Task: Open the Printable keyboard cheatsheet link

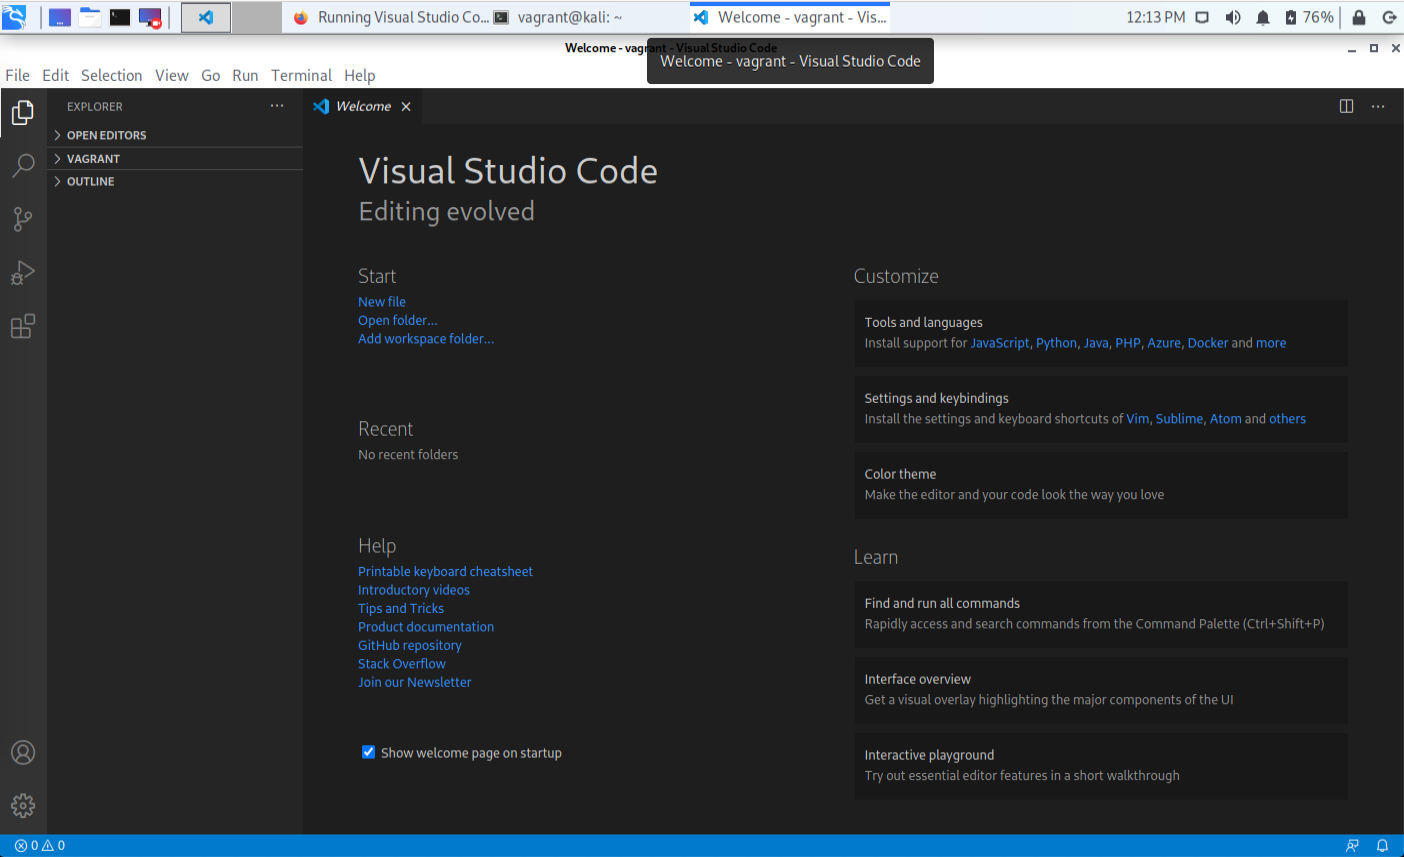Action: point(445,571)
